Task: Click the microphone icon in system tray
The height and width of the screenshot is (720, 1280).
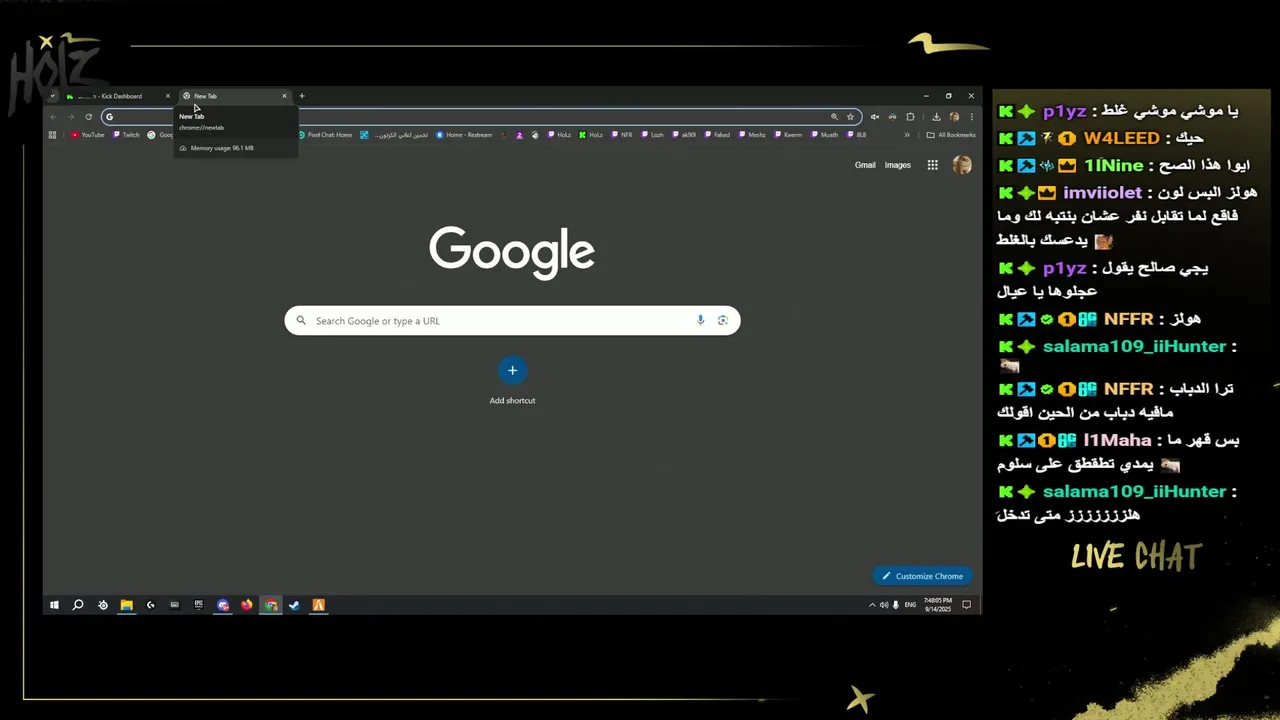Action: (x=895, y=605)
